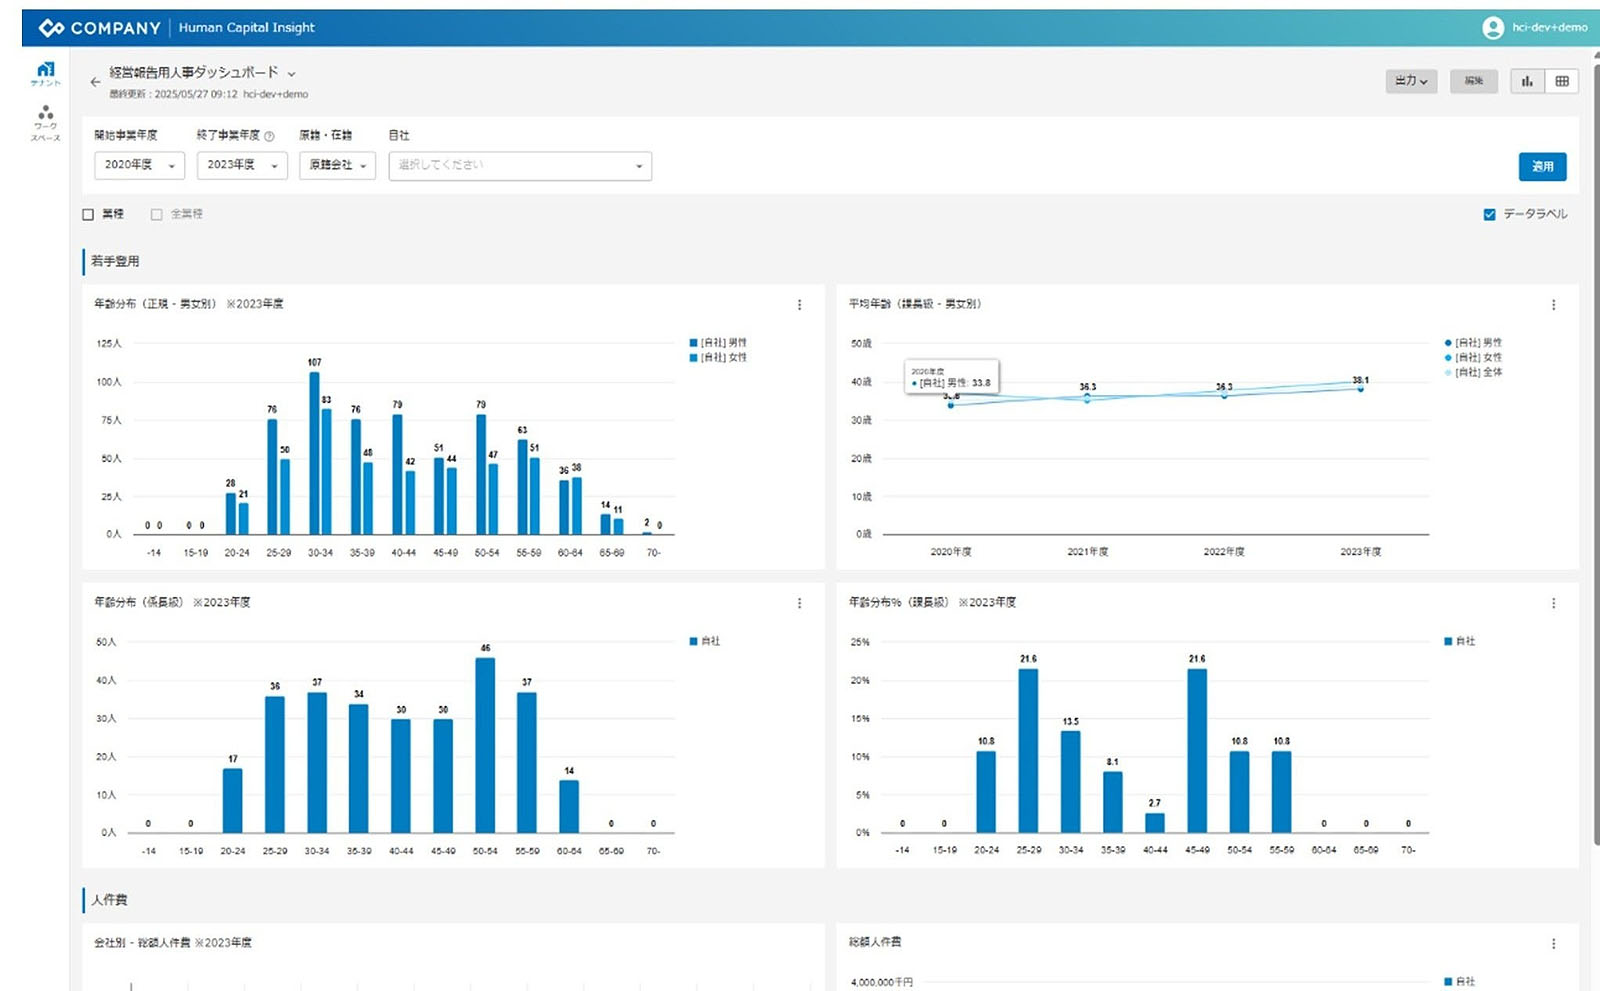The height and width of the screenshot is (991, 1600).
Task: Switch to bar chart view icon
Action: [1527, 81]
